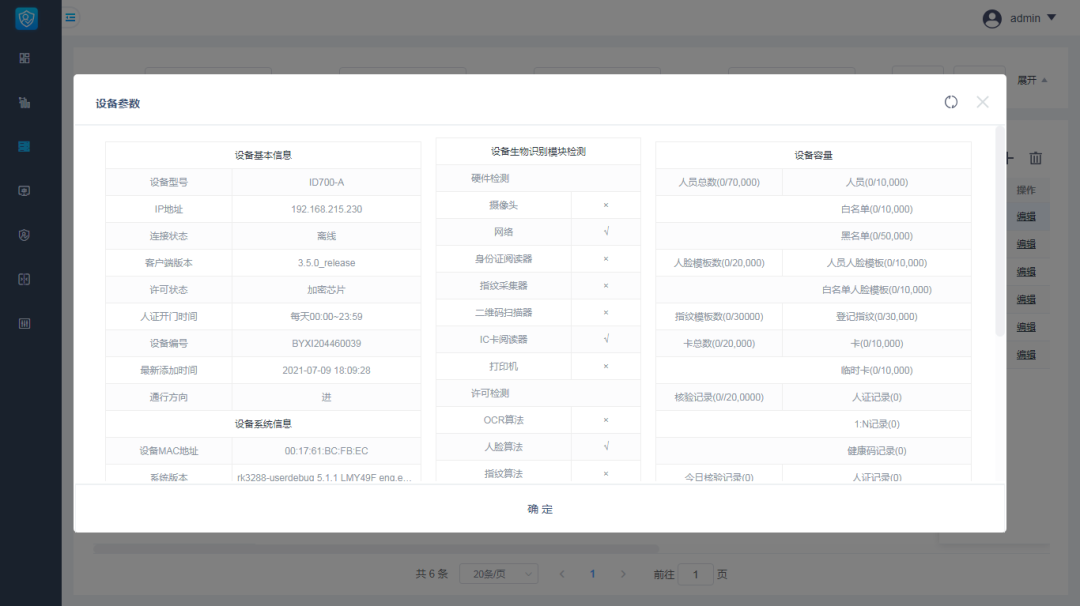The image size is (1080, 606).
Task: Select the person-shield icon in the sidebar
Action: click(x=24, y=235)
